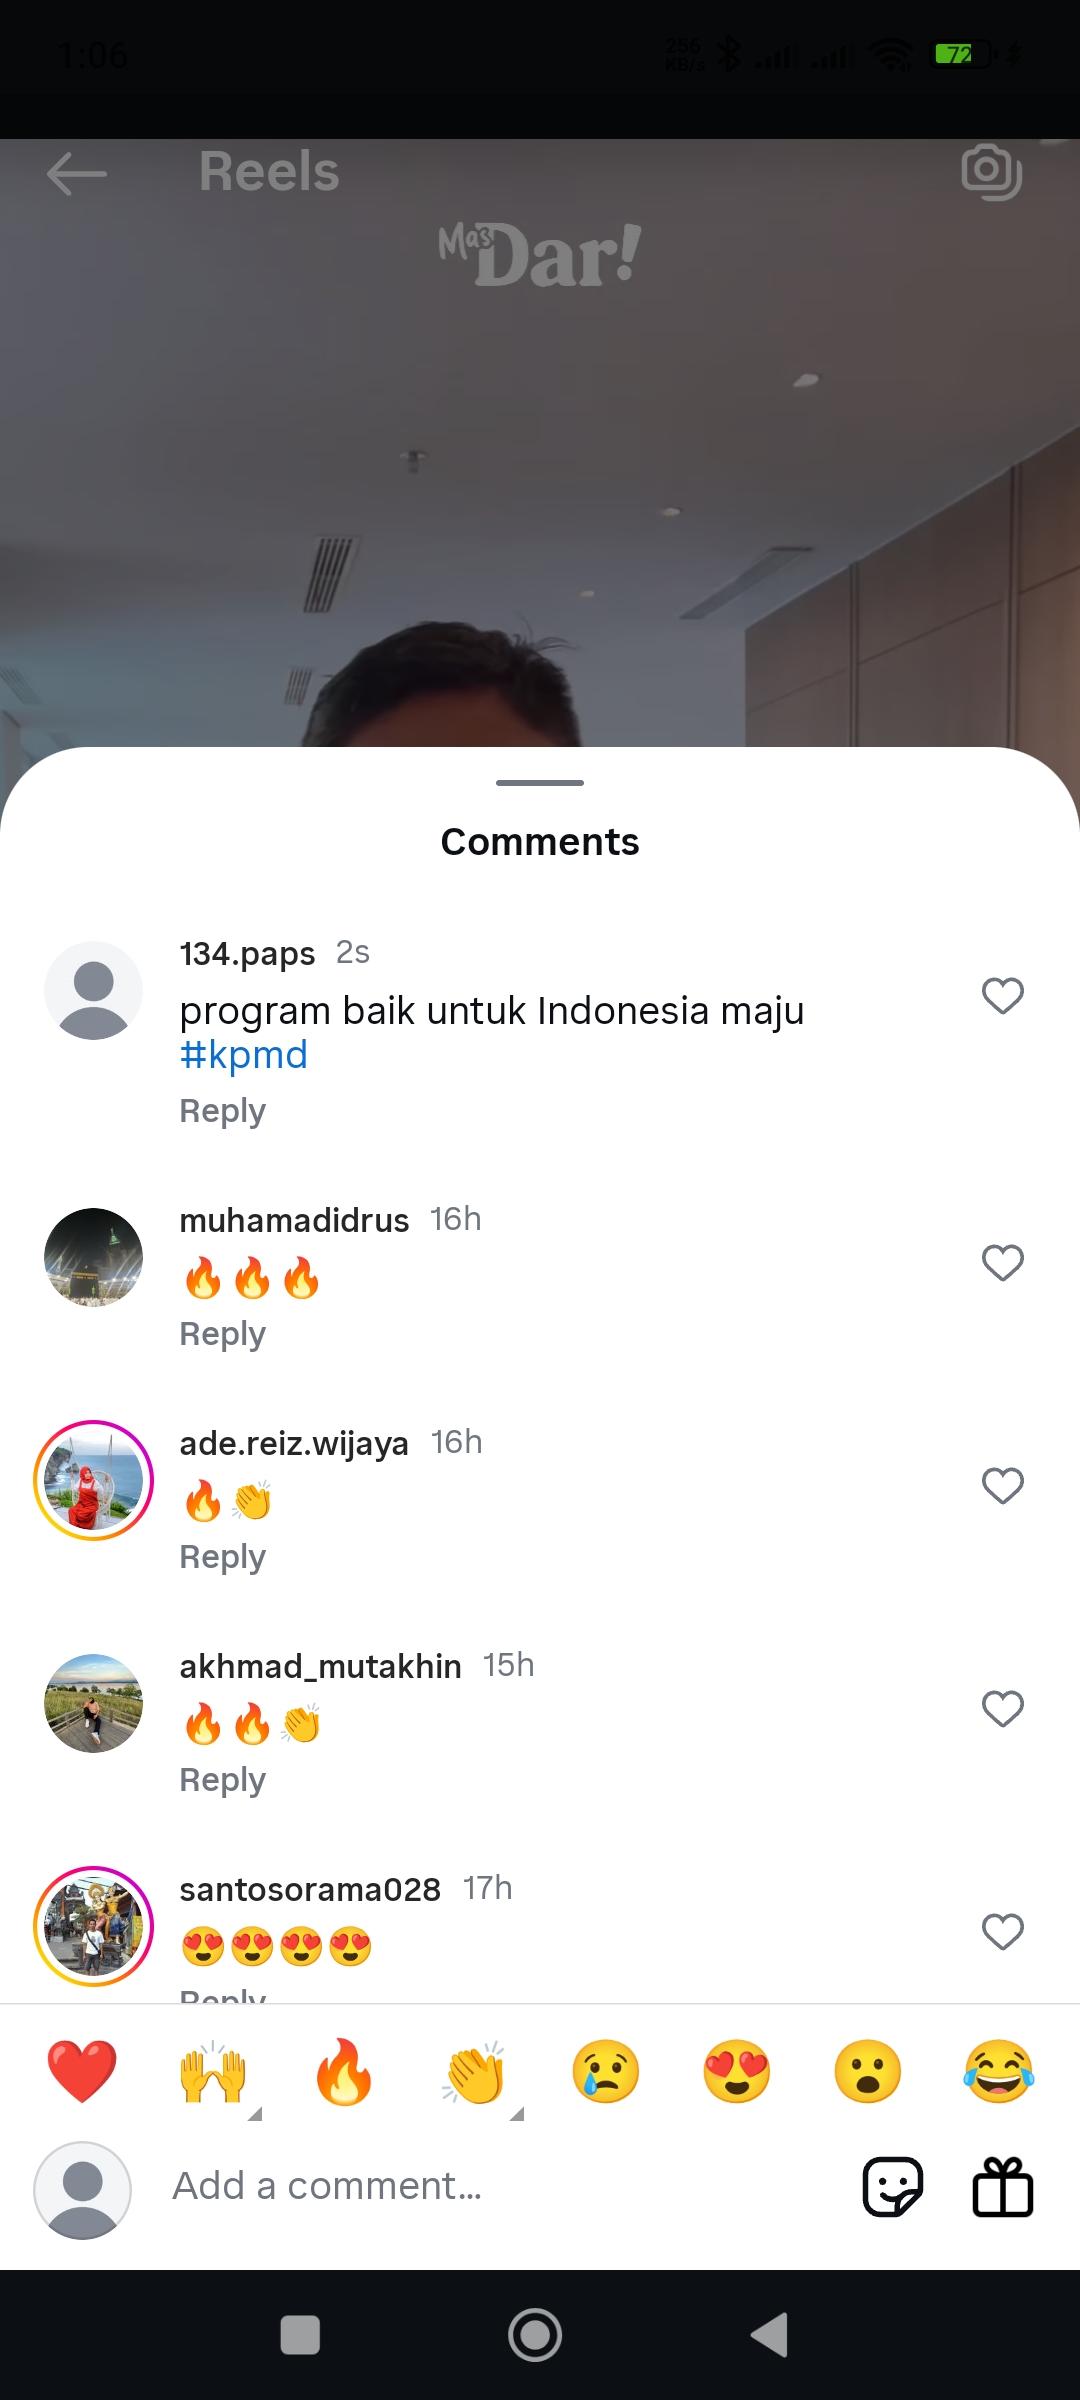Viewport: 1080px width, 2400px height.
Task: Insert the crying face emoji
Action: 606,2071
